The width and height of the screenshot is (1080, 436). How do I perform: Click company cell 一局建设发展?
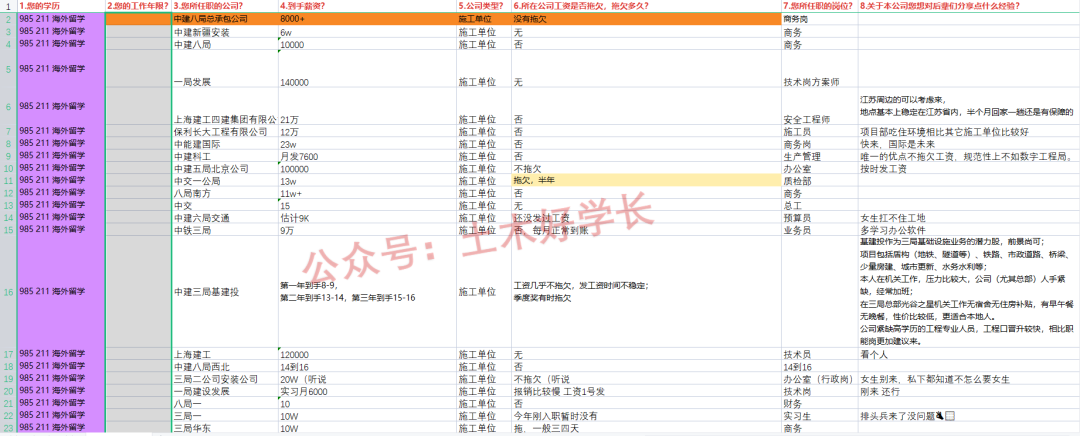click(225, 392)
